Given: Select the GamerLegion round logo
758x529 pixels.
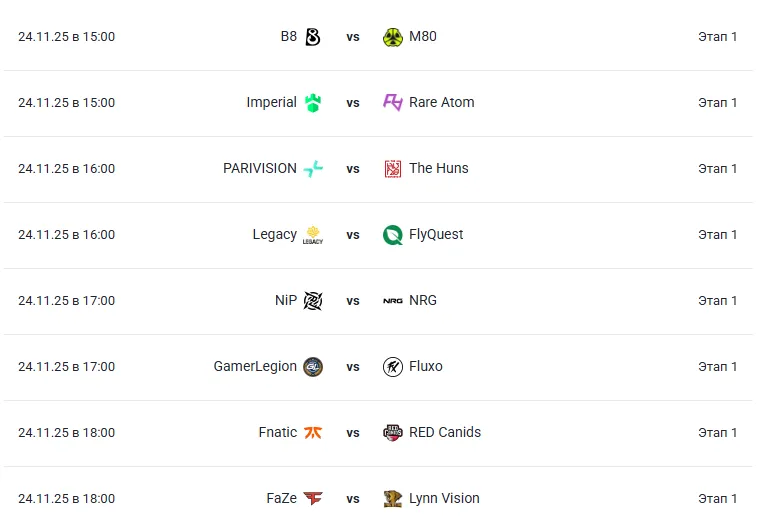Looking at the screenshot, I should tap(313, 367).
